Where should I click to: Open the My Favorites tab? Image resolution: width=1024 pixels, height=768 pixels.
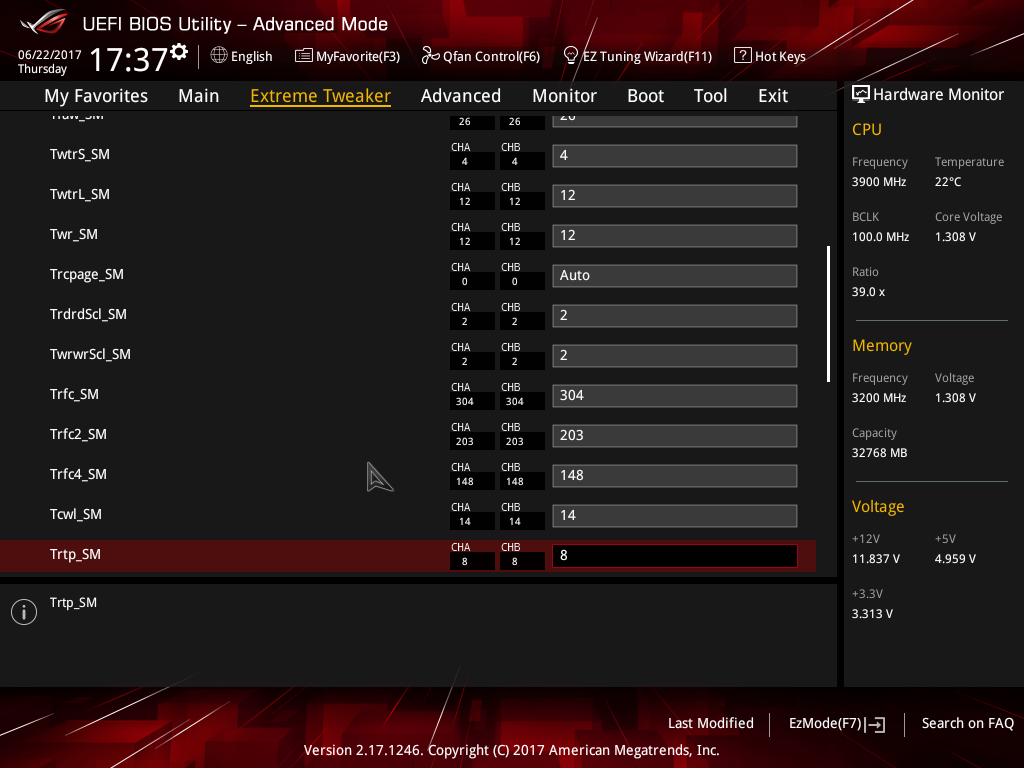pyautogui.click(x=96, y=96)
